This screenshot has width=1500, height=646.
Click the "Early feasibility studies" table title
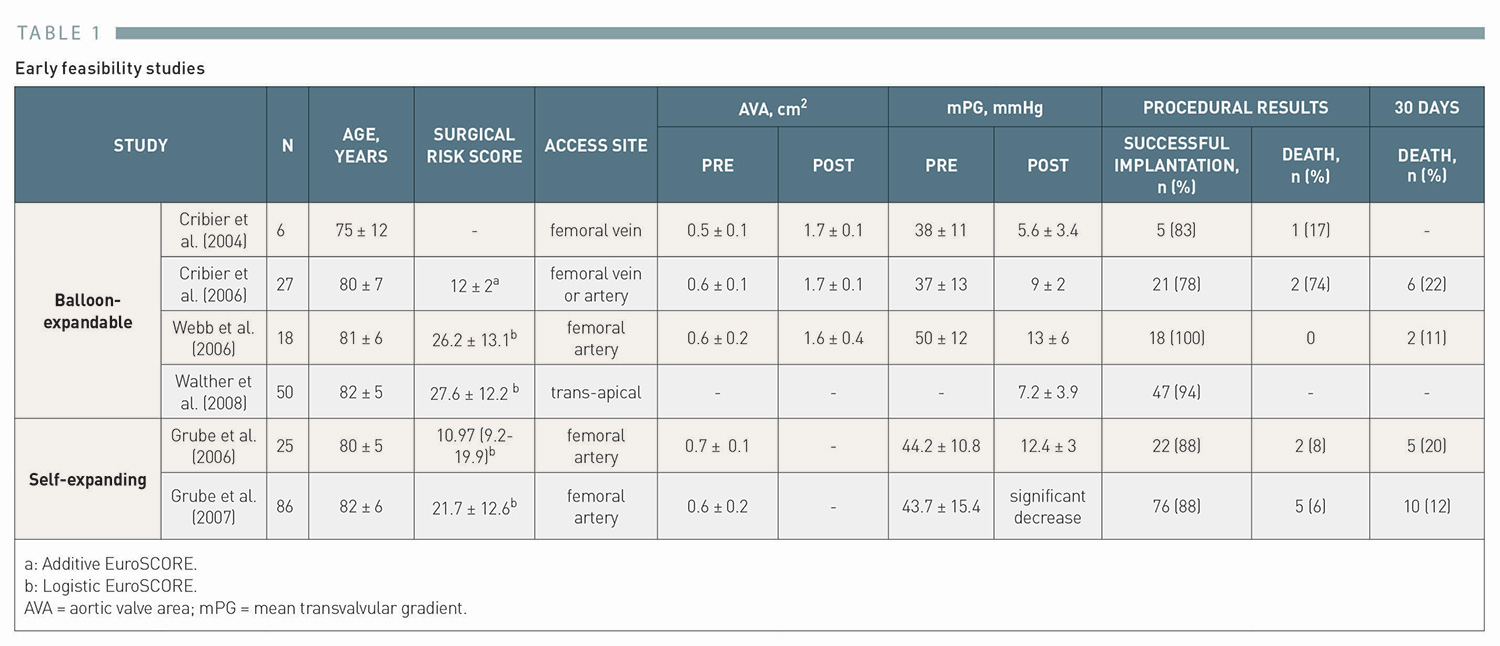[x=110, y=68]
